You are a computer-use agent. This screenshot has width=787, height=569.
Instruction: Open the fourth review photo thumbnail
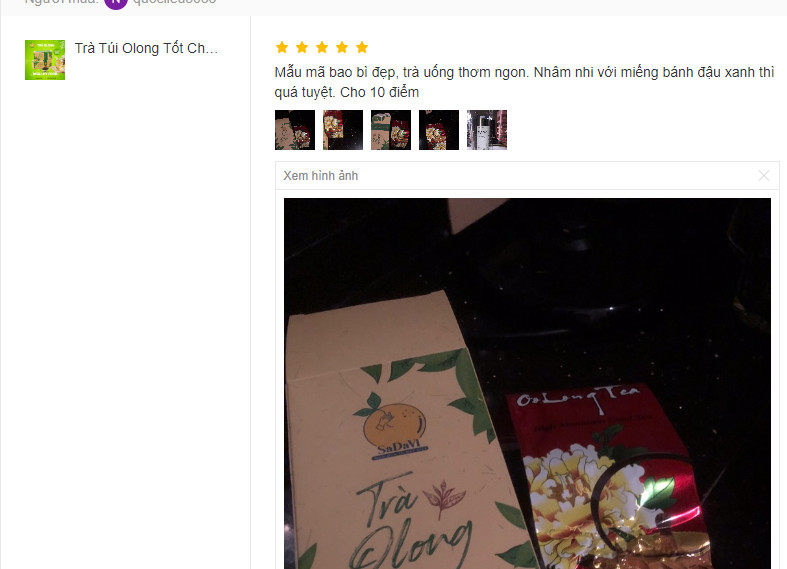439,130
